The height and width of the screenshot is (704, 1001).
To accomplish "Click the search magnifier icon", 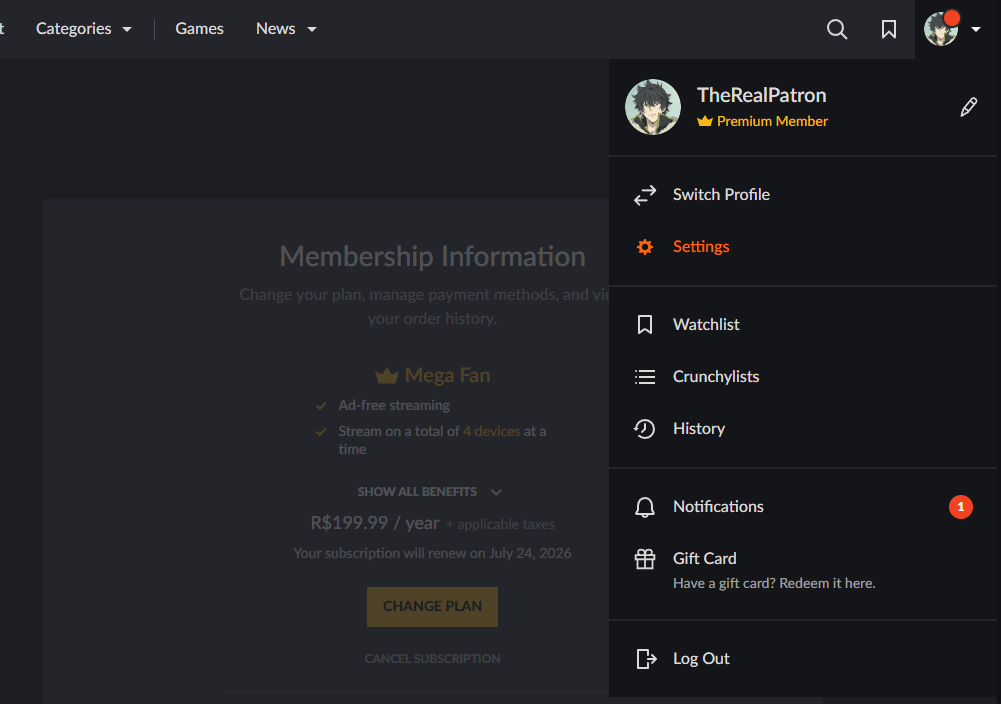I will coord(837,29).
